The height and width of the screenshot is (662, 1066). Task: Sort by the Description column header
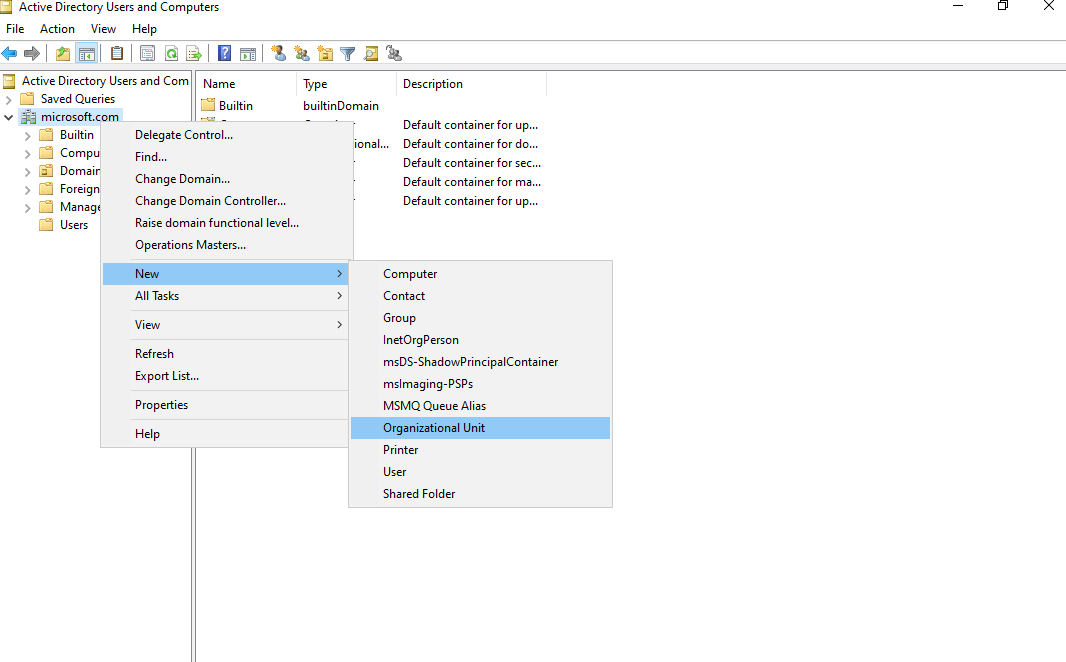click(472, 84)
